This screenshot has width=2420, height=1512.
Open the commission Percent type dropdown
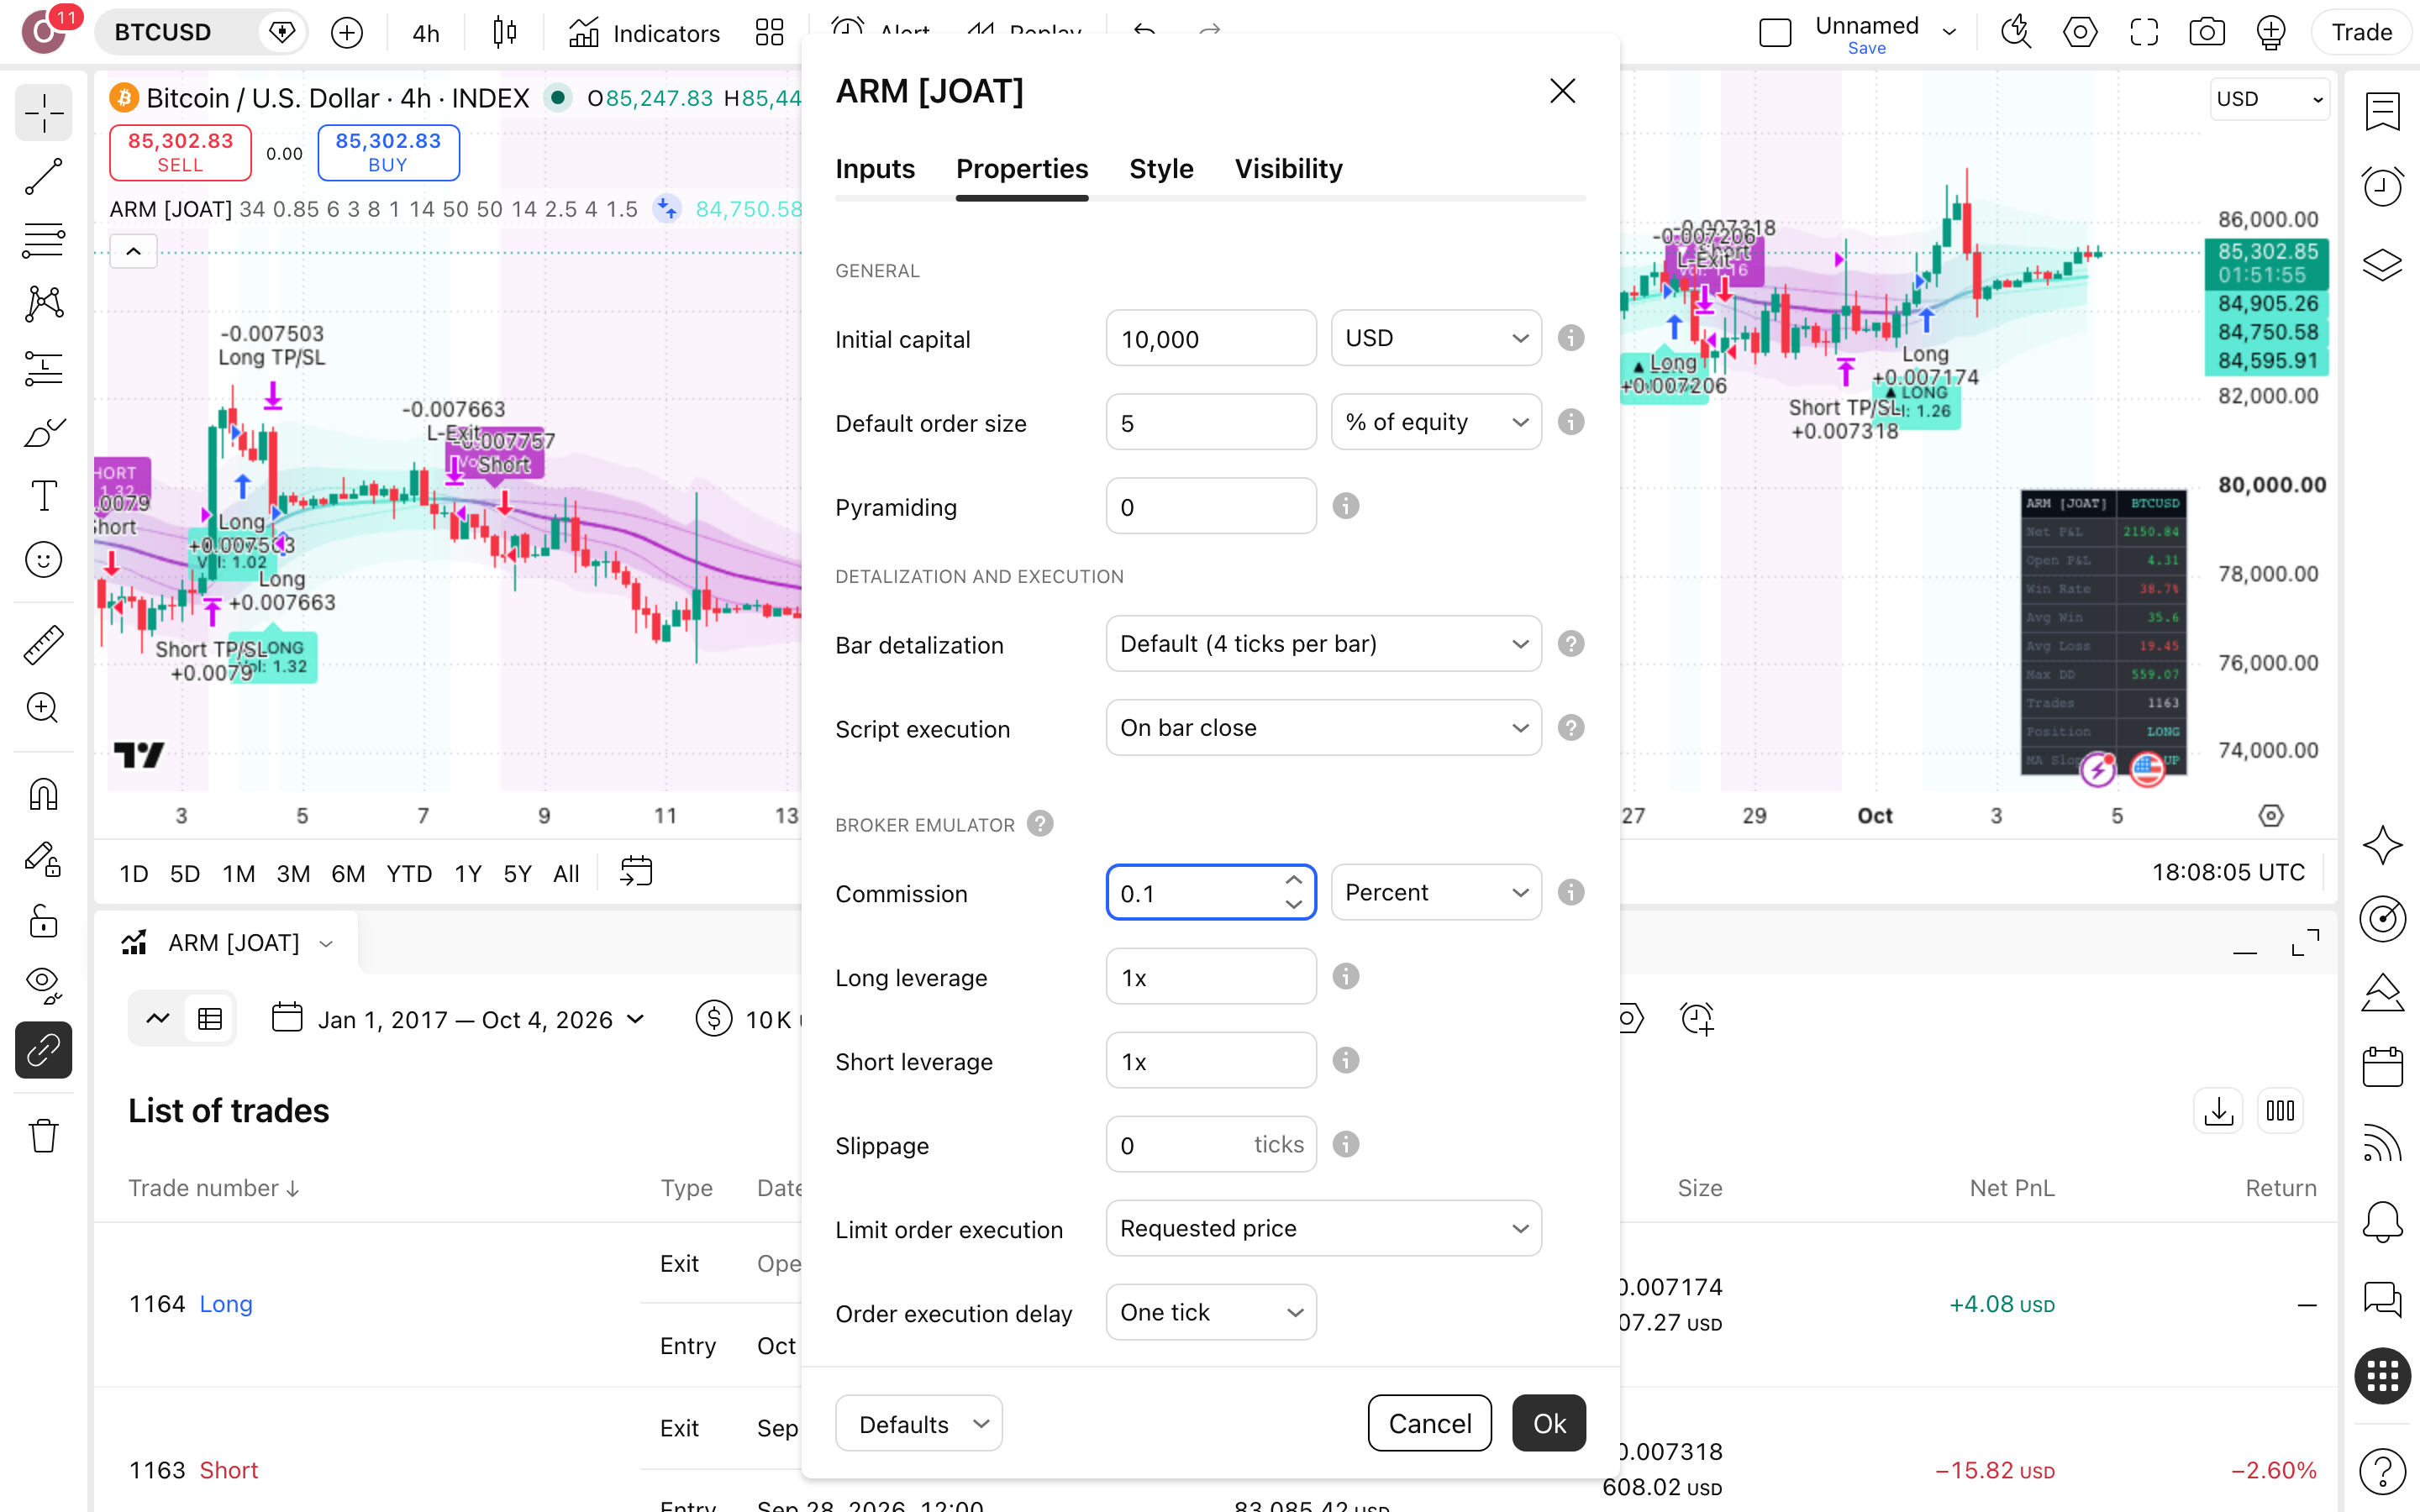(1436, 892)
